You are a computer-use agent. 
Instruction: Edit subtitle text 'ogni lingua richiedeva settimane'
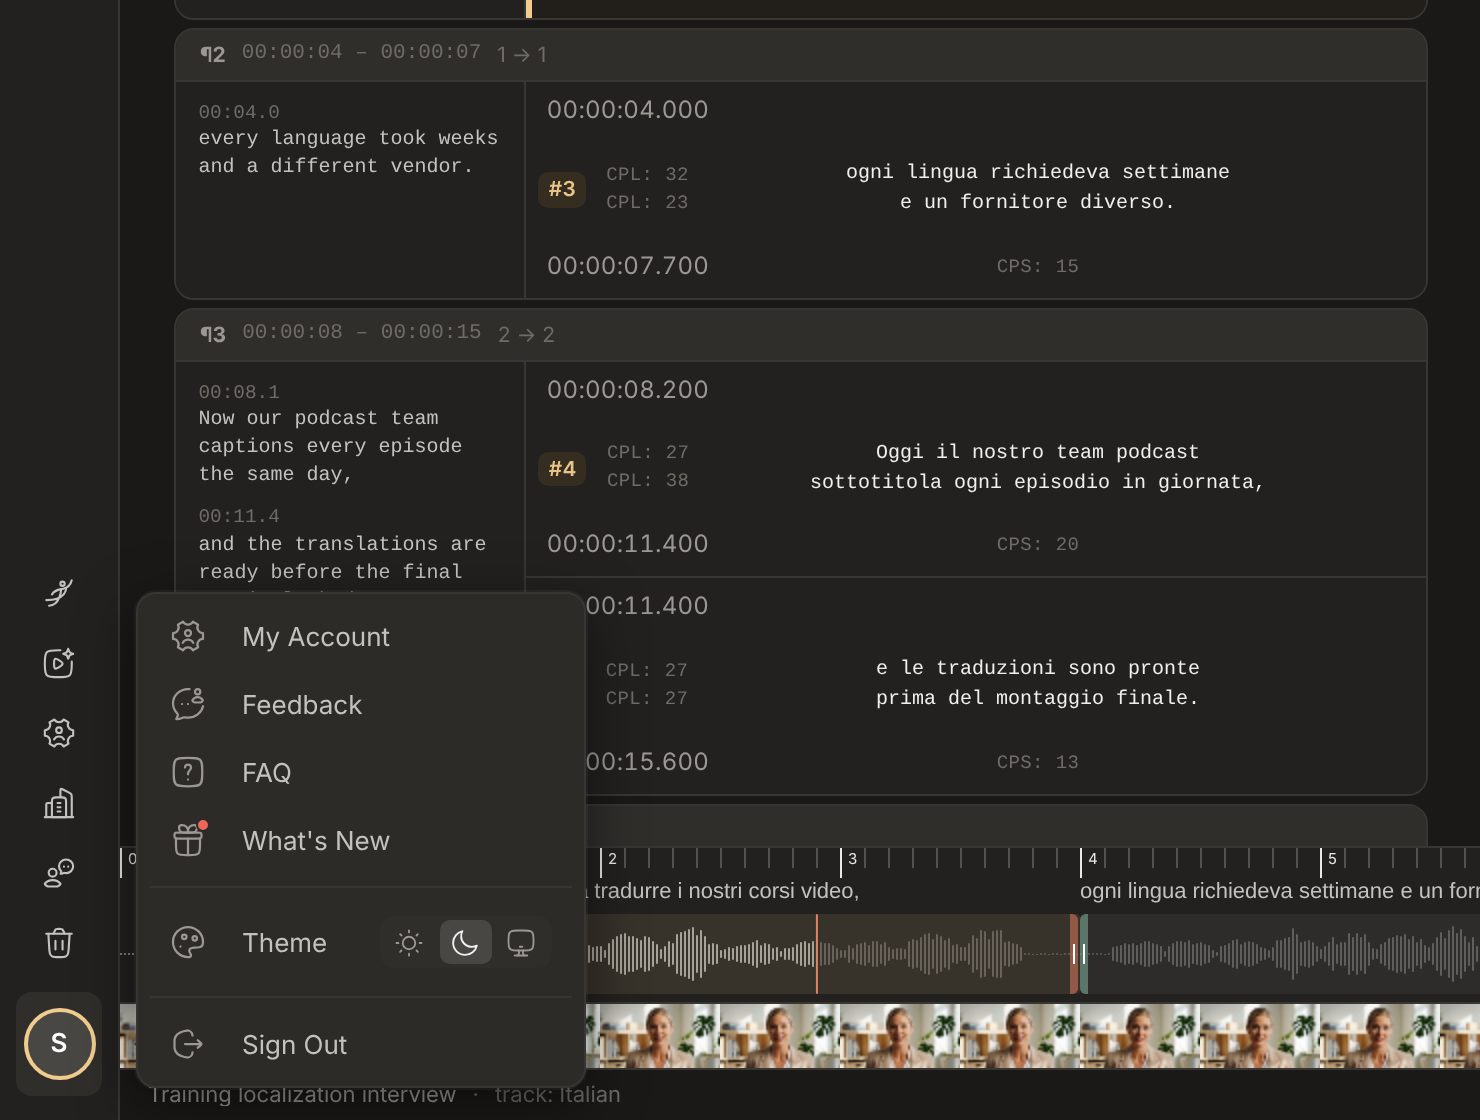pyautogui.click(x=1038, y=172)
